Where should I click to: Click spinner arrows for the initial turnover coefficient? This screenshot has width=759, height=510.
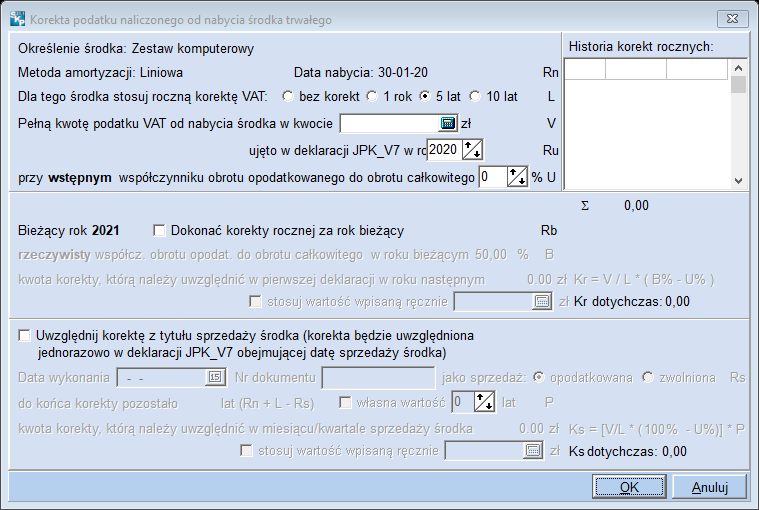[x=518, y=177]
